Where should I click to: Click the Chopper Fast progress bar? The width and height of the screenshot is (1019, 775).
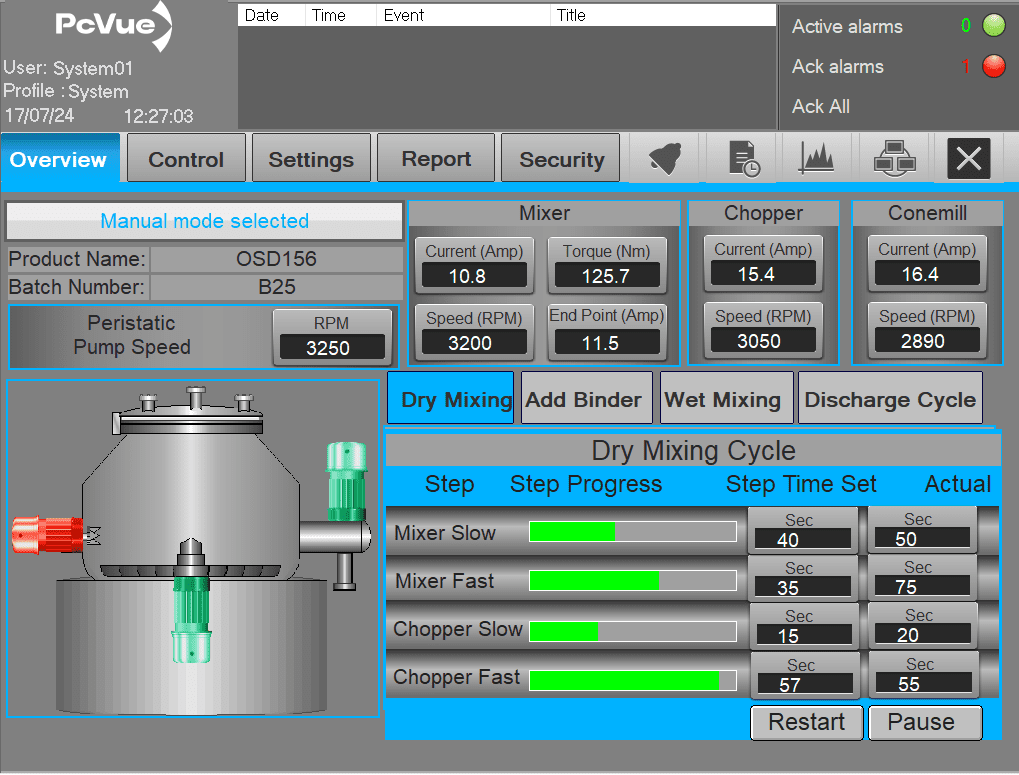(632, 681)
